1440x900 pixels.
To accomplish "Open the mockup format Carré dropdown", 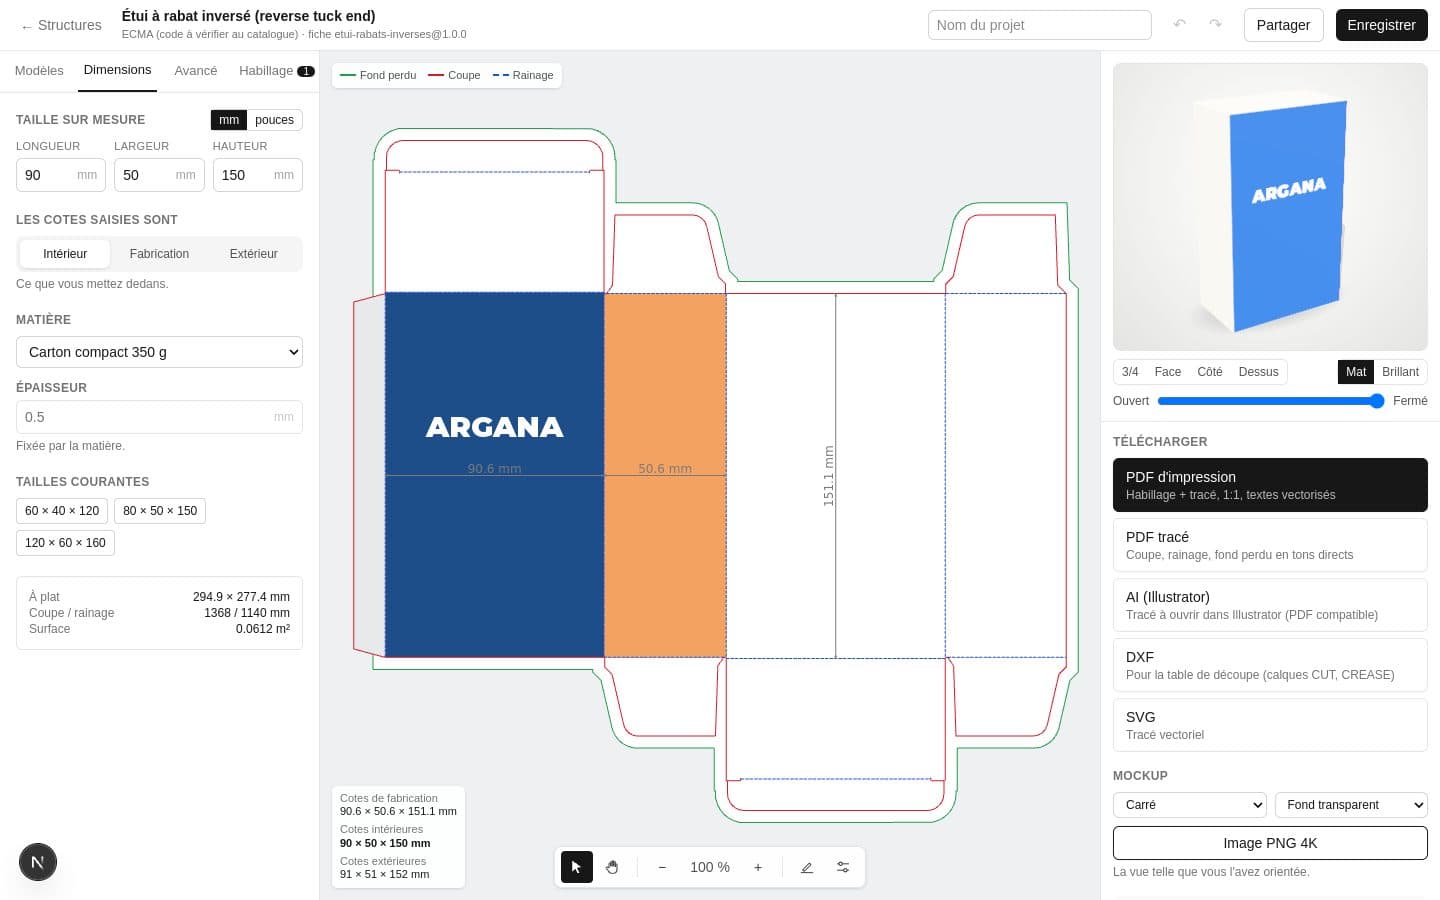I will (x=1190, y=805).
